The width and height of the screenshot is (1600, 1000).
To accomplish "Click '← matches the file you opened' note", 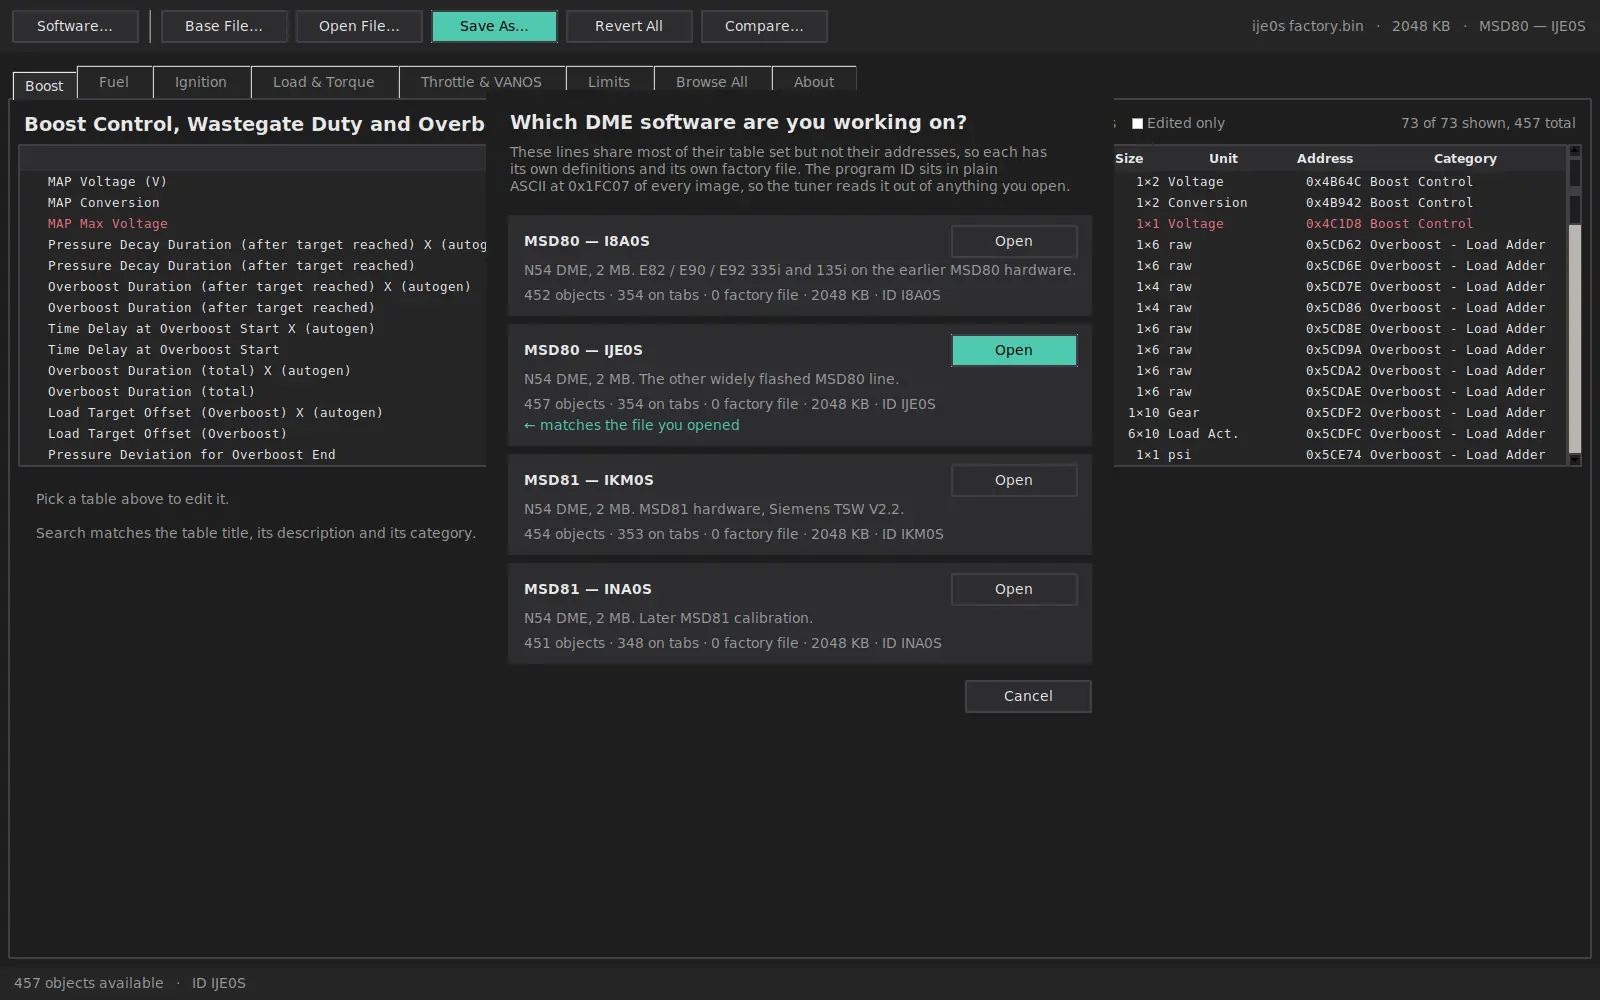I will 632,425.
